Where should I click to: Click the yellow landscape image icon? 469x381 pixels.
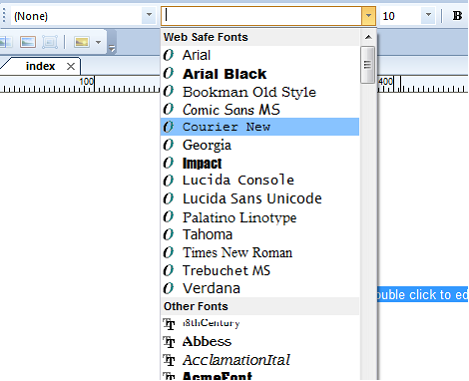click(x=82, y=42)
